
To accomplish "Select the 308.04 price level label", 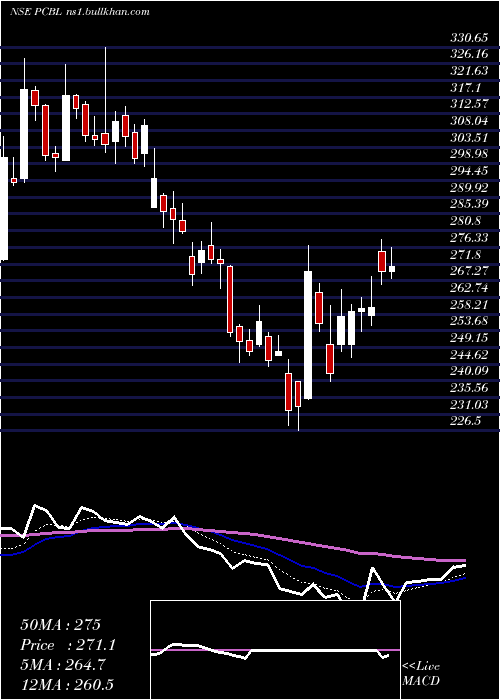I will click(x=469, y=121).
